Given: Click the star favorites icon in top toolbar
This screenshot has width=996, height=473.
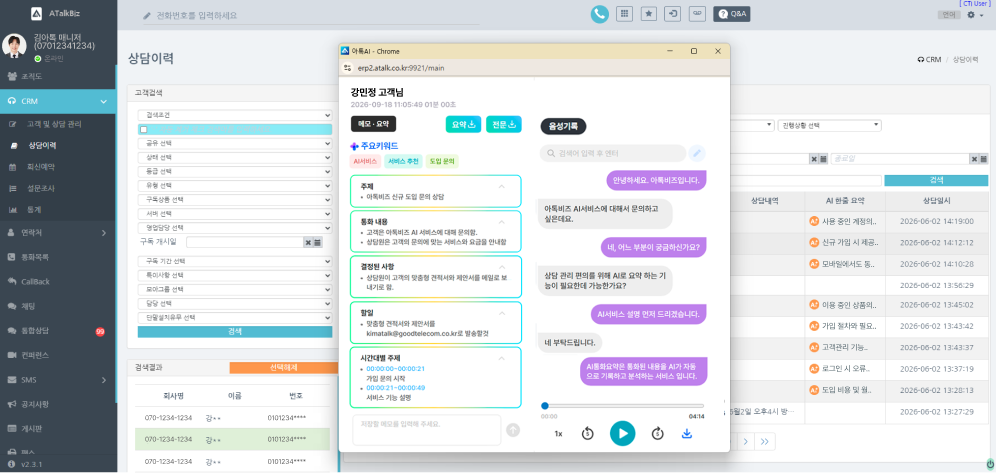Looking at the screenshot, I should pyautogui.click(x=648, y=13).
